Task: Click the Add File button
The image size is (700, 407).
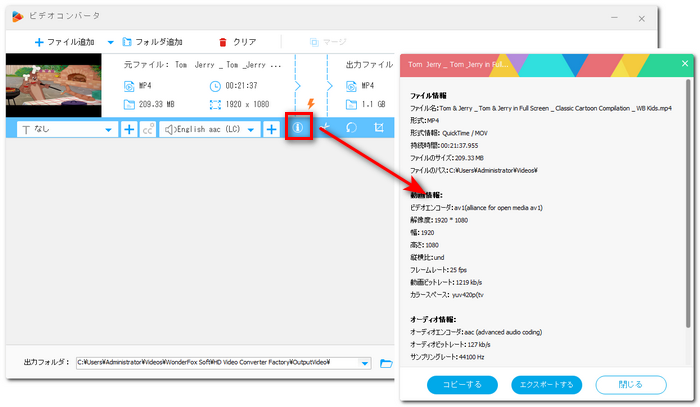Action: click(x=64, y=42)
